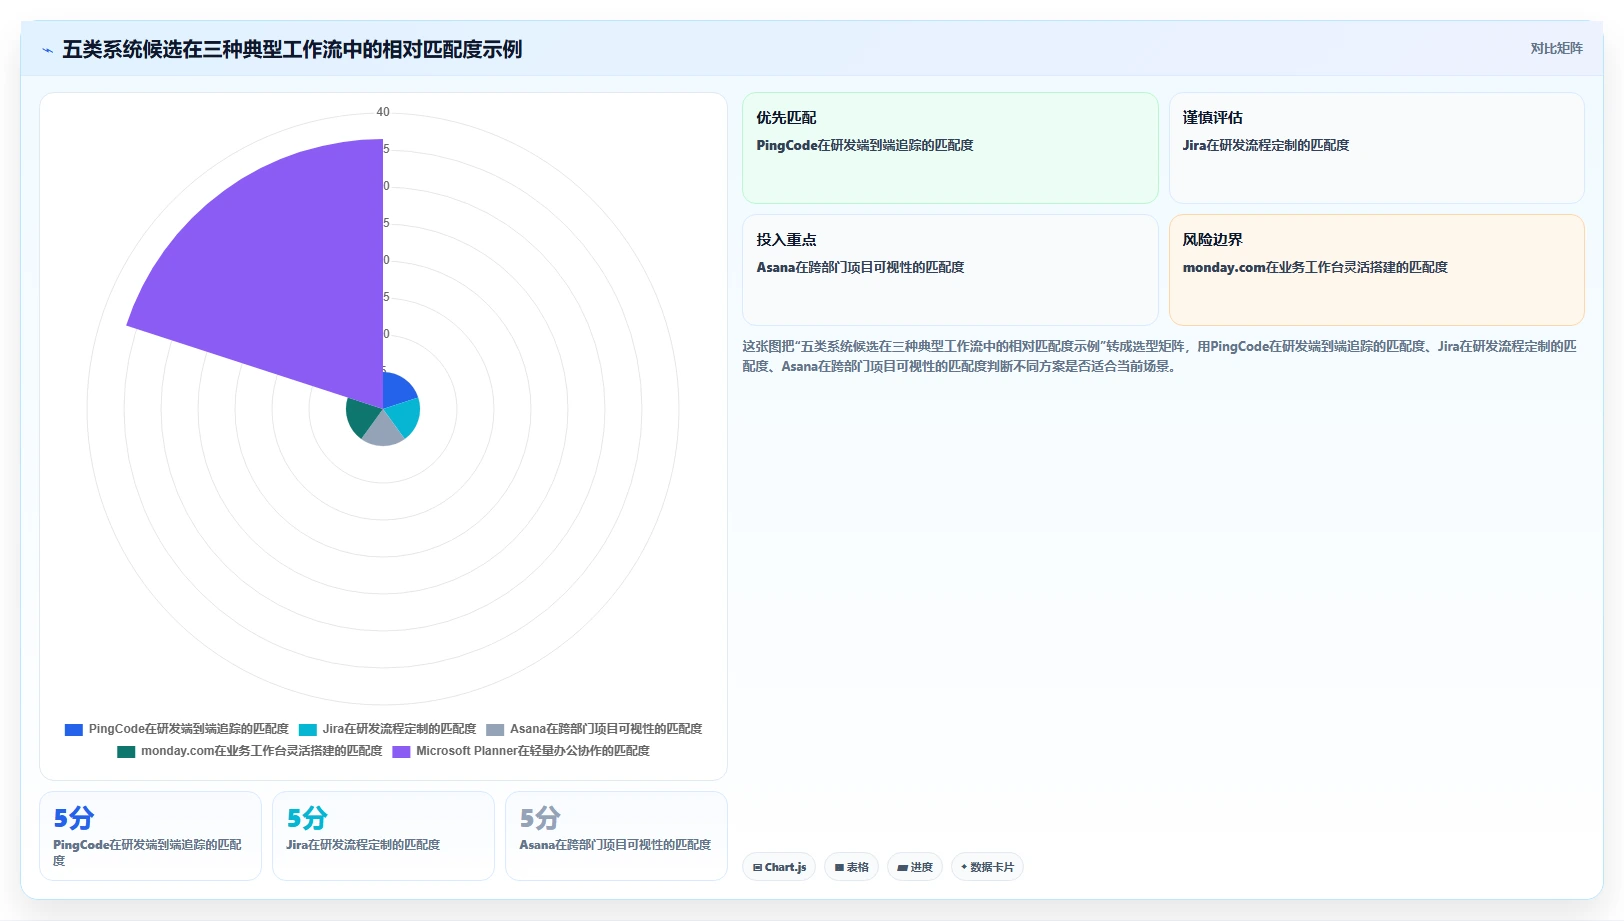Screen dimensions: 1624x921
Task: Click the description paragraph starting 这张图把
Action: point(1160,356)
